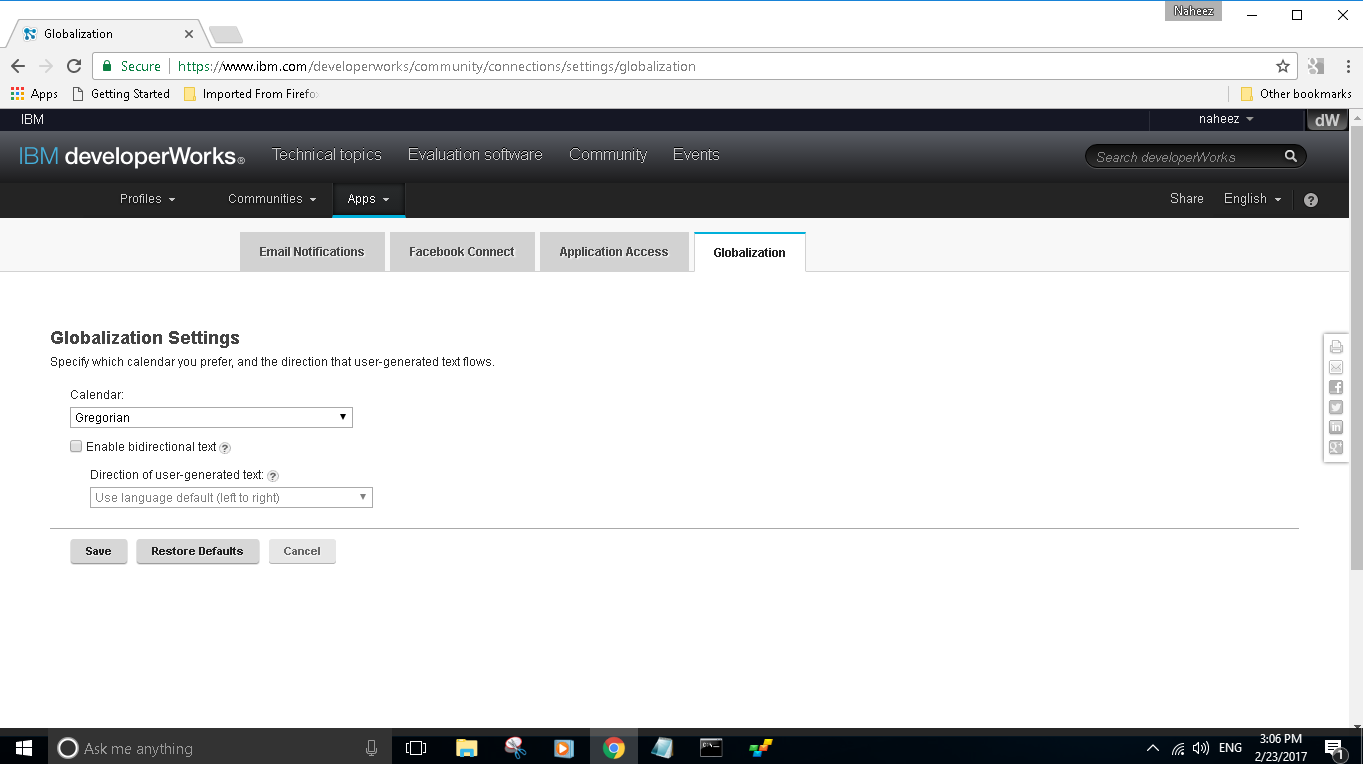Open Command Prompt from the taskbar

(x=711, y=748)
